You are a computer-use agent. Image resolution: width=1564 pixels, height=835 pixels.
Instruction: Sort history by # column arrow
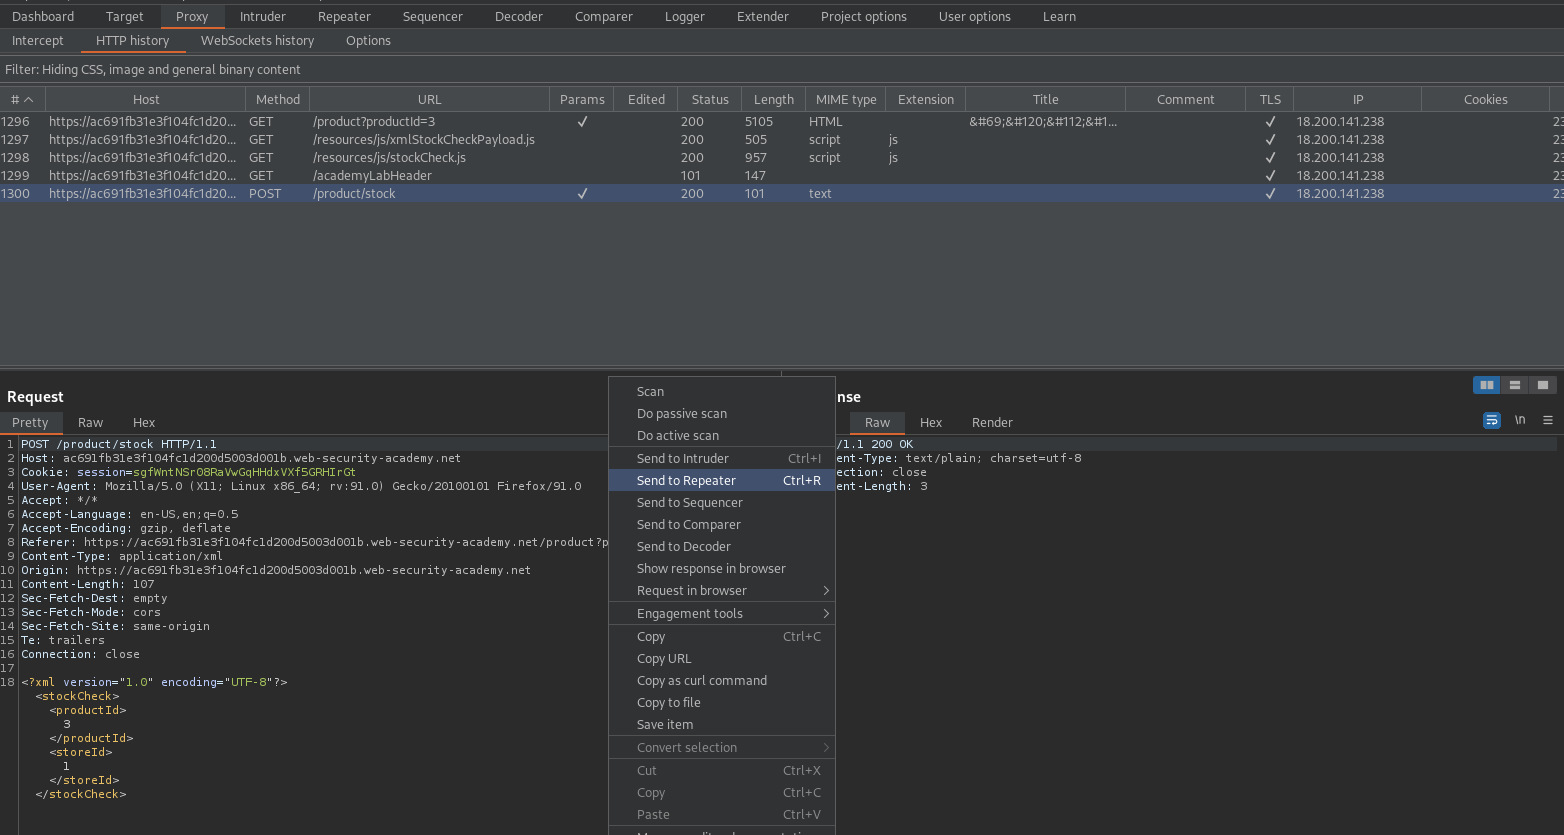click(29, 100)
